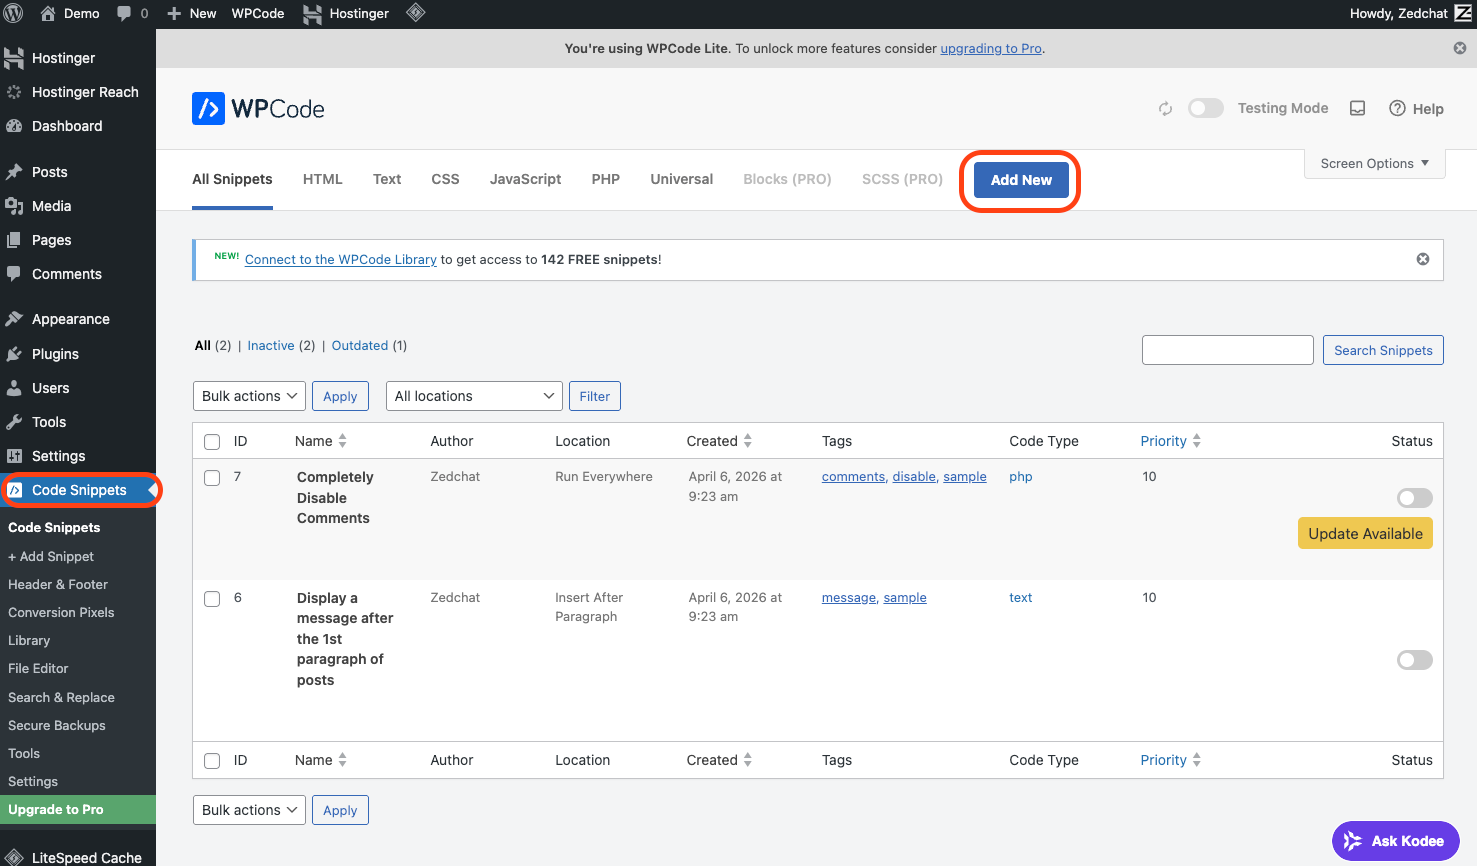Open the comments bubble in the admin bar
This screenshot has width=1477, height=866.
[124, 13]
